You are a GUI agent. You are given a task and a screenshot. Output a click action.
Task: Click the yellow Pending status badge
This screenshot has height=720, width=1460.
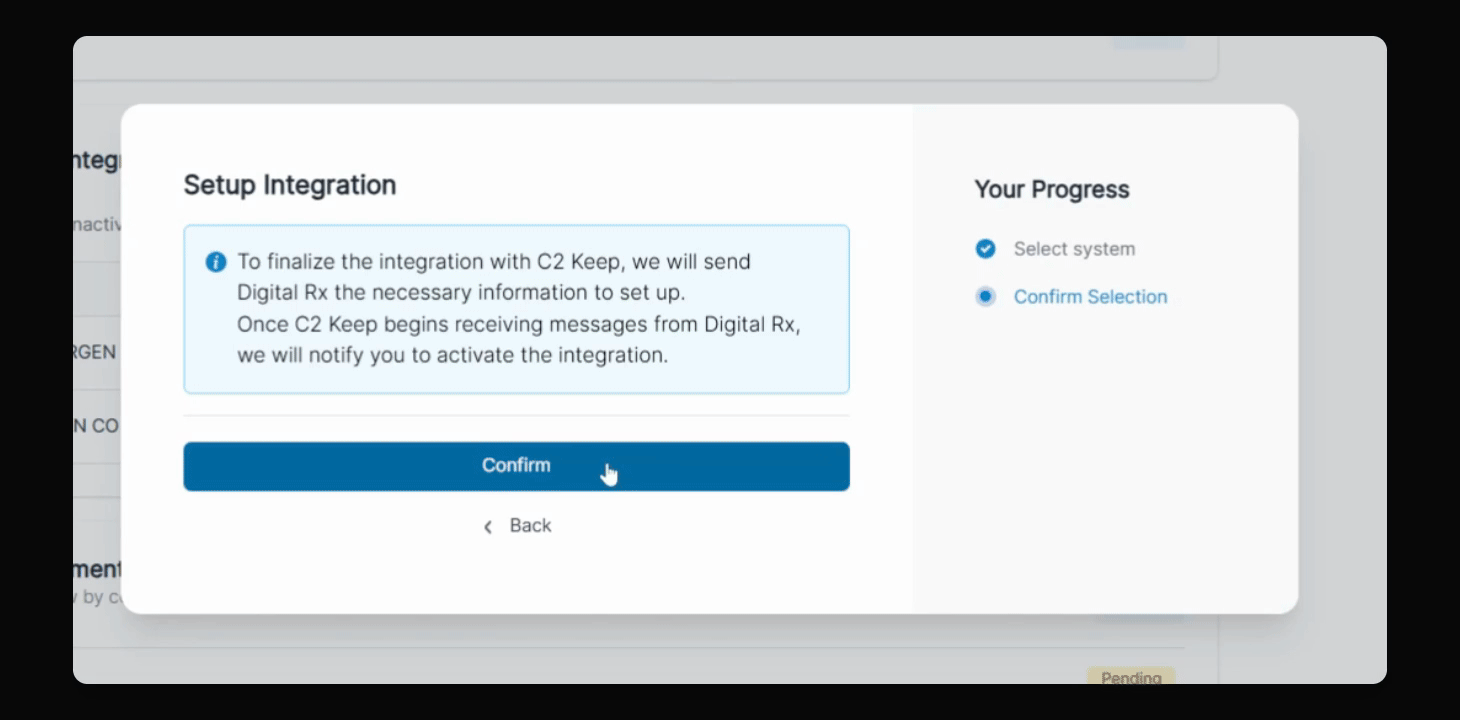(x=1130, y=677)
